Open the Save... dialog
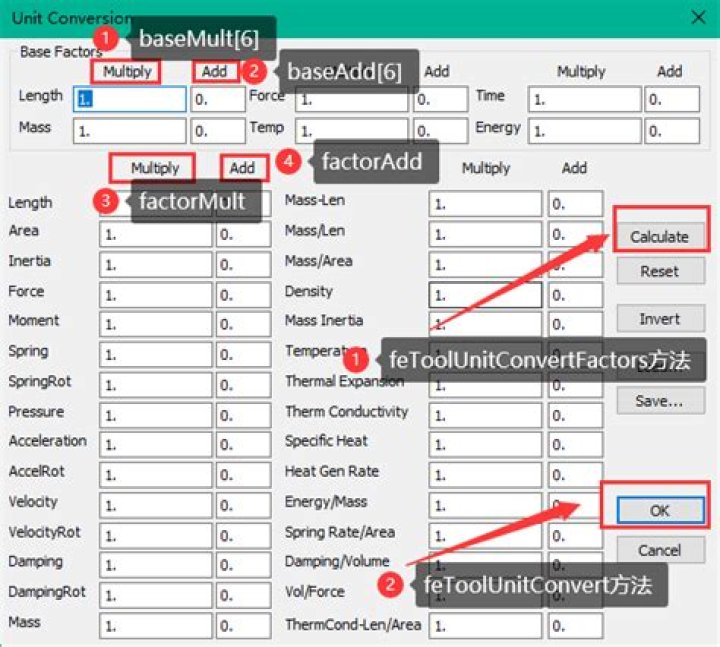The width and height of the screenshot is (720, 647). pyautogui.click(x=659, y=401)
